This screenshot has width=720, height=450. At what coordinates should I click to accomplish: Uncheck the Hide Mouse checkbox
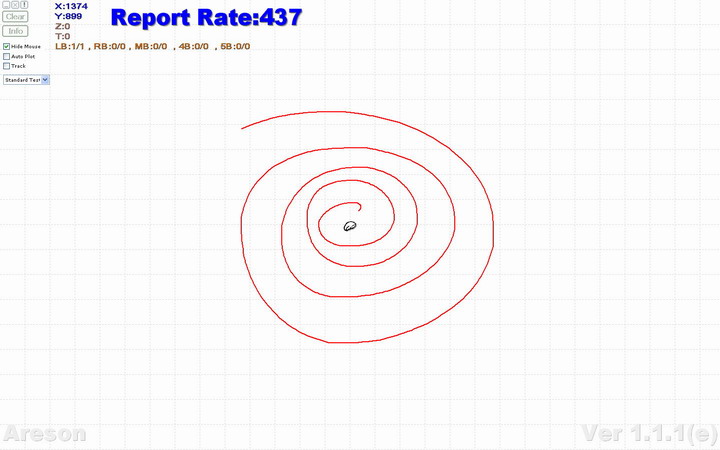coord(6,46)
